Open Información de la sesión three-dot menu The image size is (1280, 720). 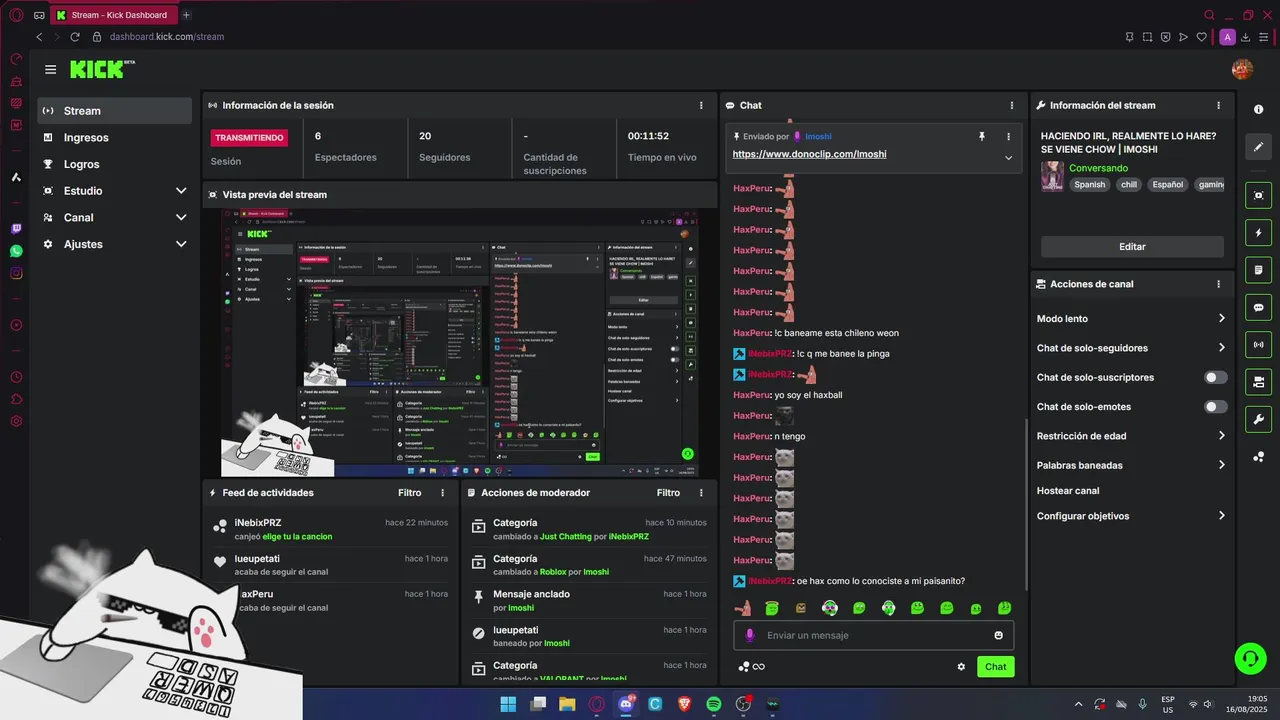pyautogui.click(x=701, y=105)
